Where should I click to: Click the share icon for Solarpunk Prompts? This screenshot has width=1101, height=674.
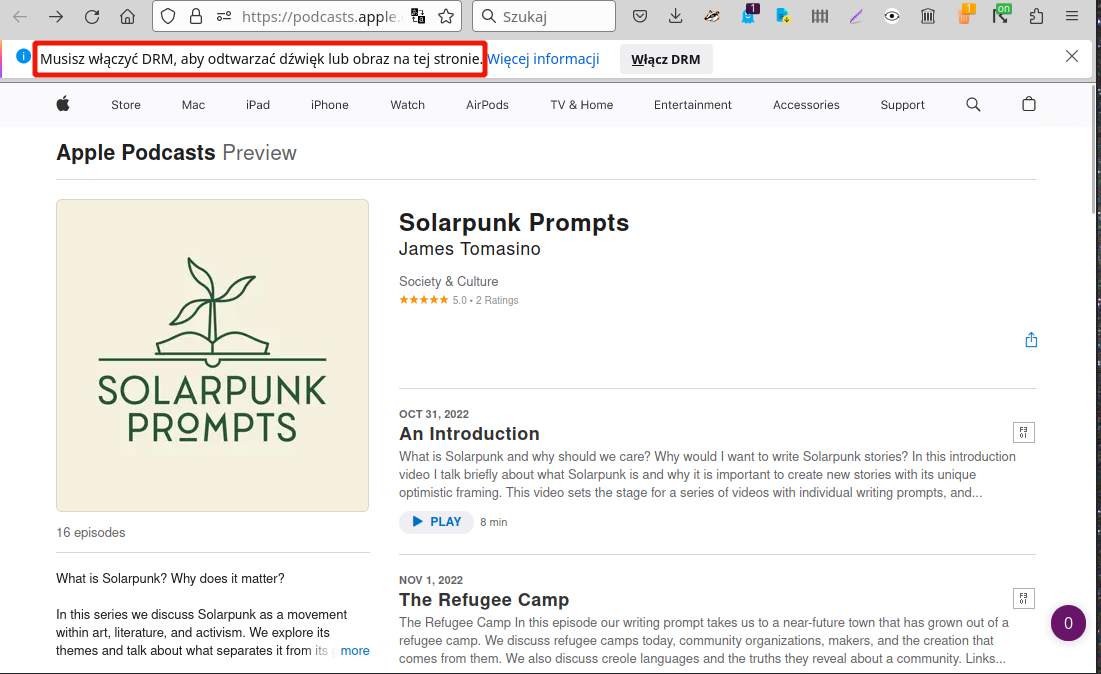1031,340
